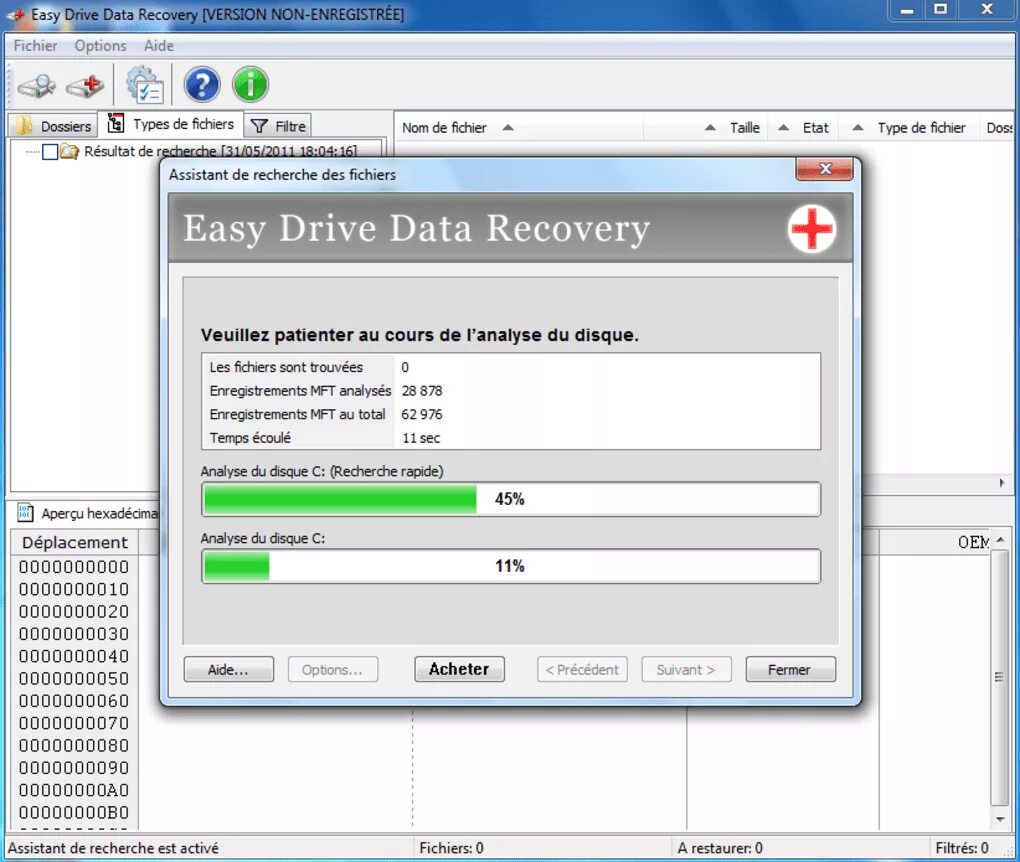Click the Acheter button
This screenshot has width=1020, height=862.
(459, 669)
